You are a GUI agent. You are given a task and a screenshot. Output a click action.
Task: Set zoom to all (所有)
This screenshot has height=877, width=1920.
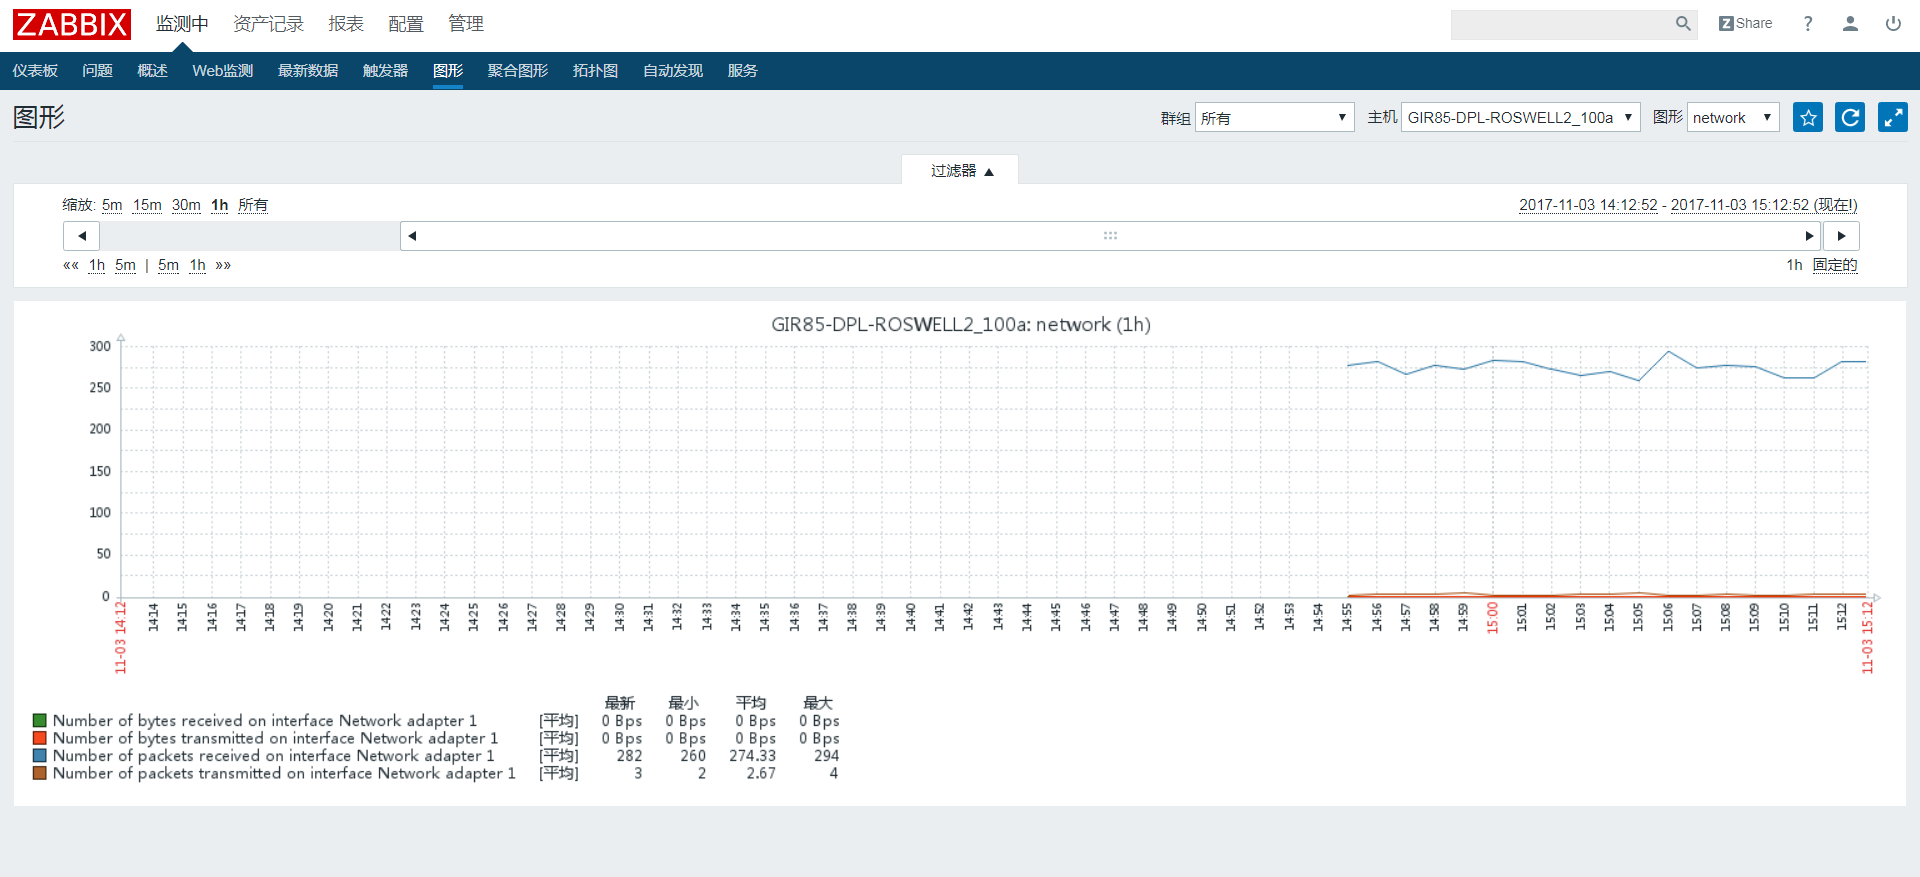pyautogui.click(x=253, y=205)
